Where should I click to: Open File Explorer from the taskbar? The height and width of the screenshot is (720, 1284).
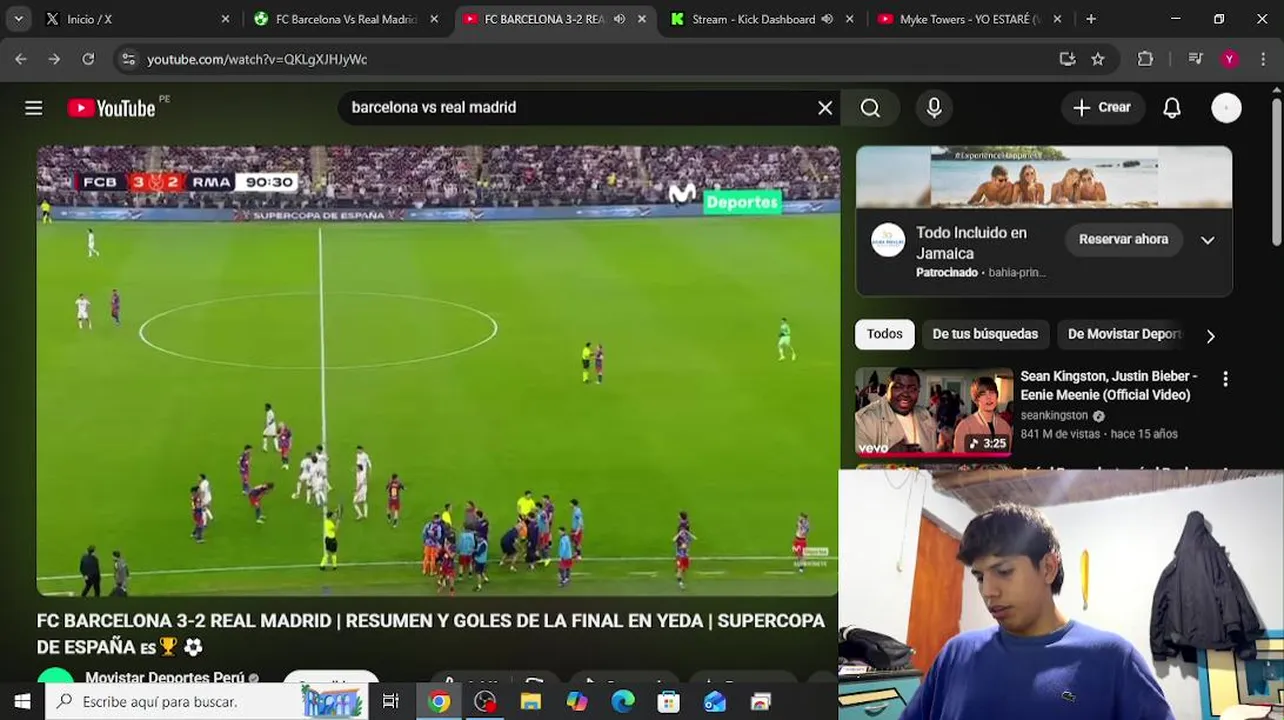click(x=531, y=701)
